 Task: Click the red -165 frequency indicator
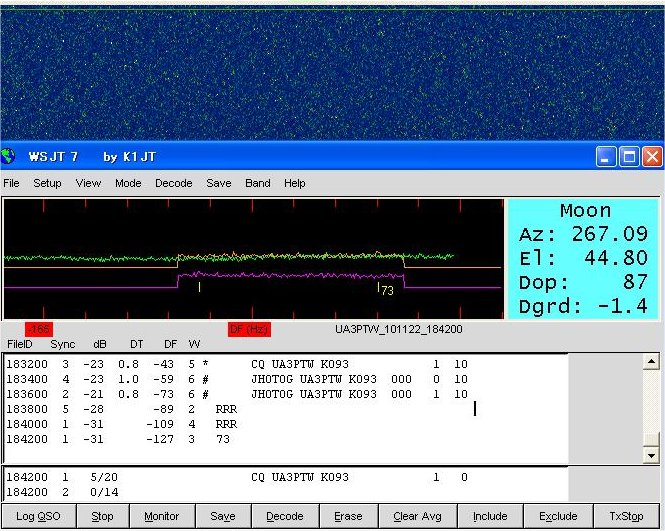[x=39, y=329]
